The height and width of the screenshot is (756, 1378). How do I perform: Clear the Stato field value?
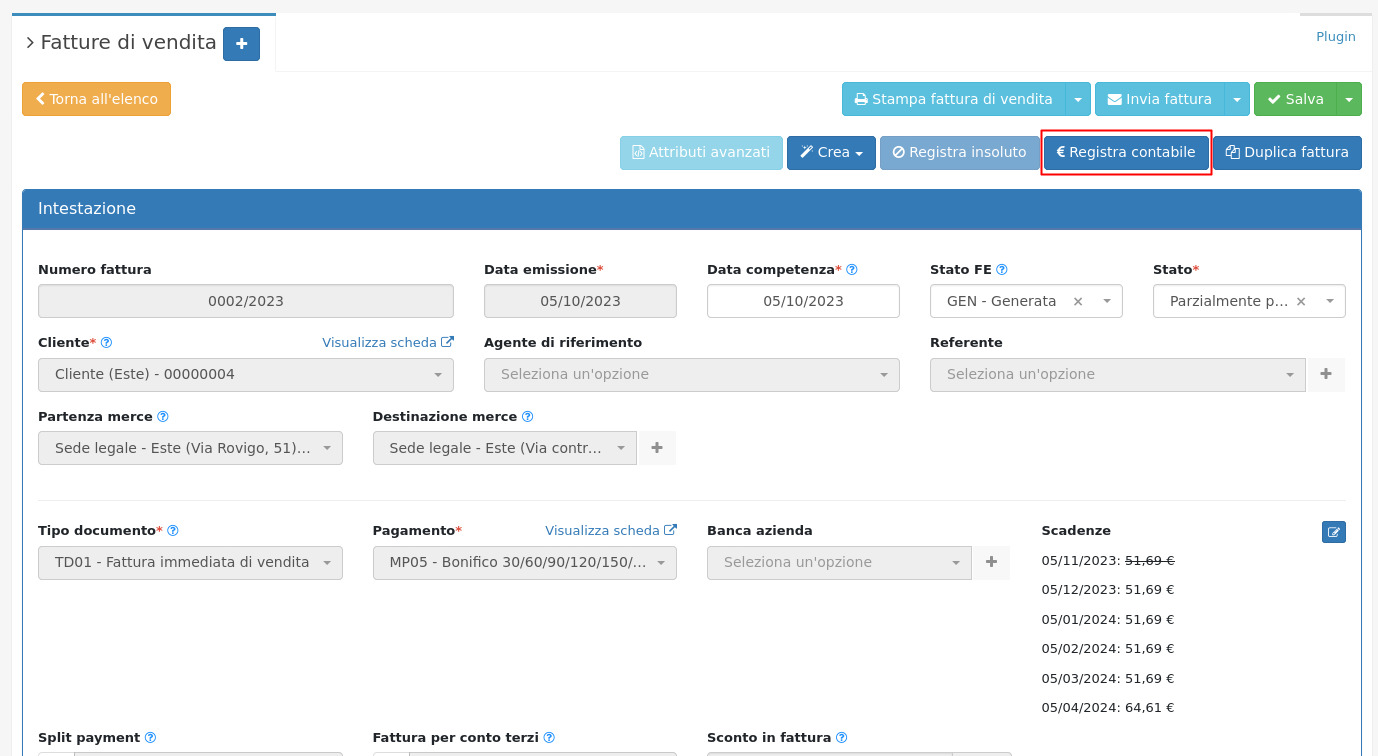tap(1301, 301)
